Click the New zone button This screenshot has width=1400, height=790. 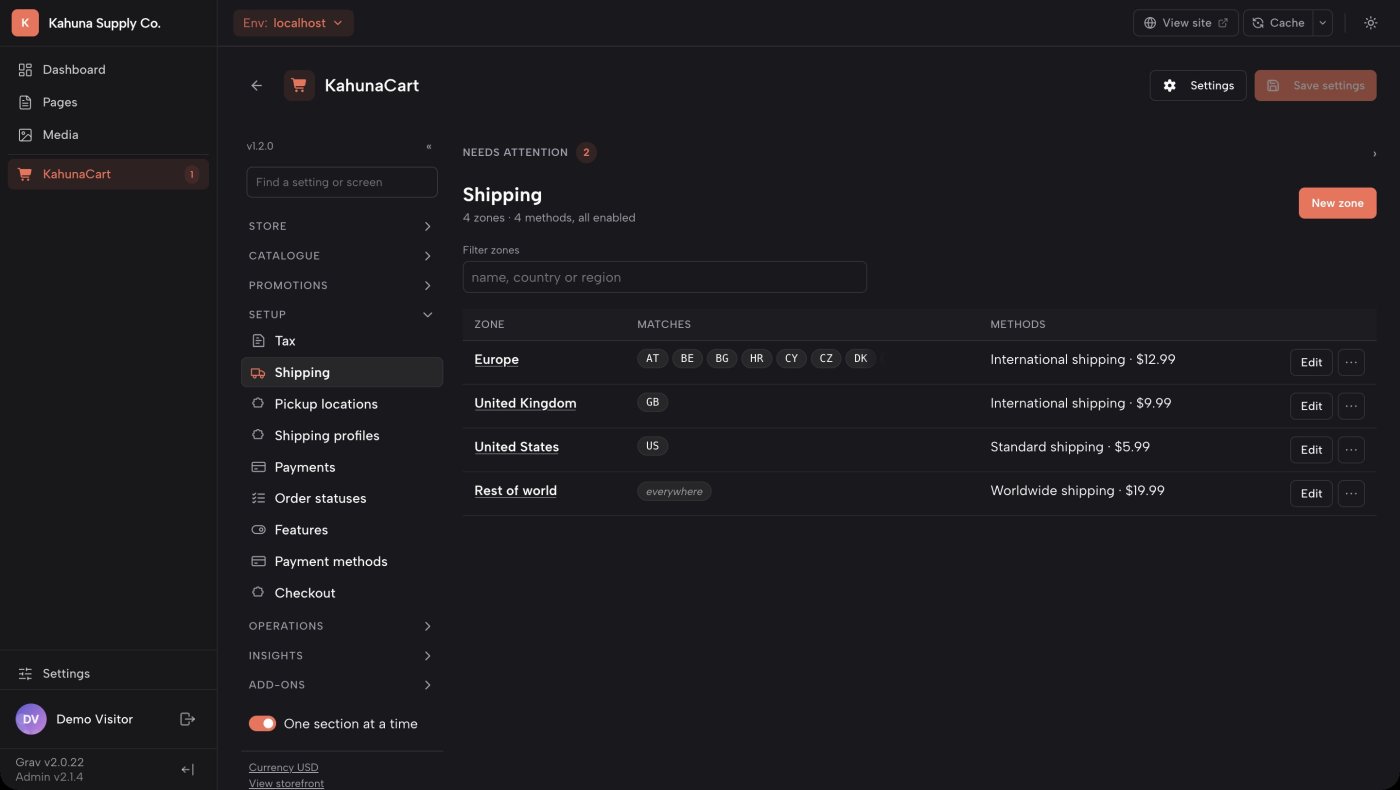pyautogui.click(x=1337, y=203)
